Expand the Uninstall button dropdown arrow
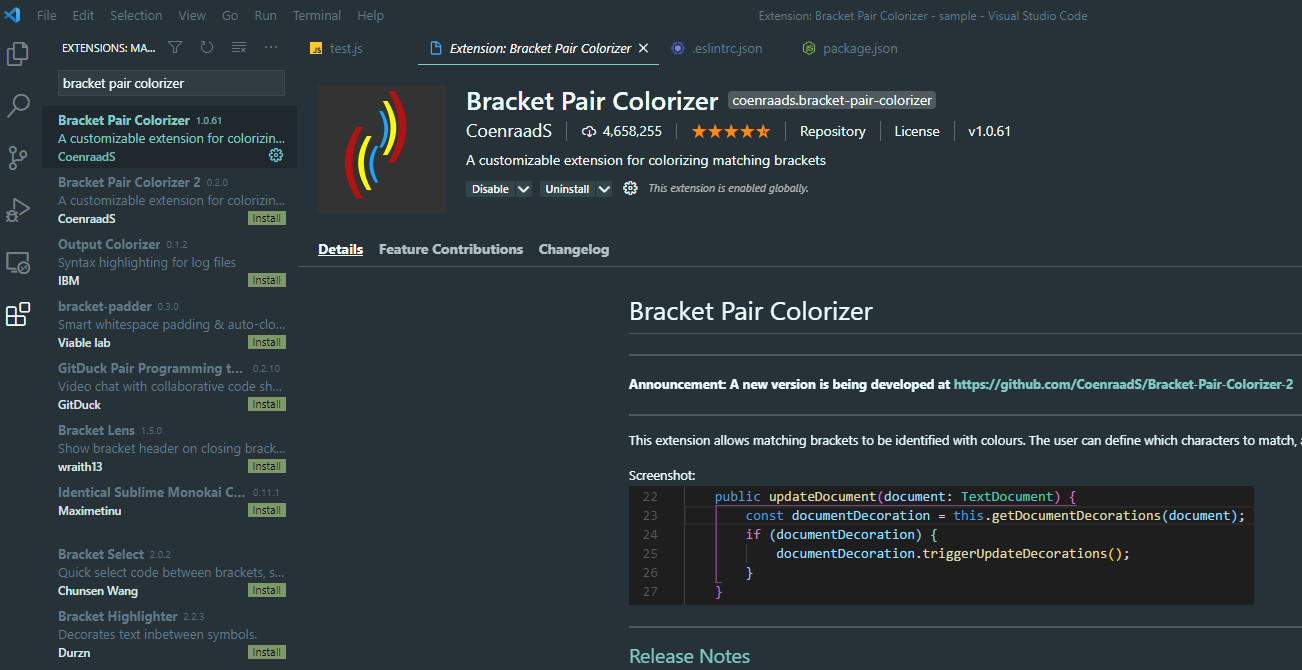1302x670 pixels. click(x=603, y=189)
